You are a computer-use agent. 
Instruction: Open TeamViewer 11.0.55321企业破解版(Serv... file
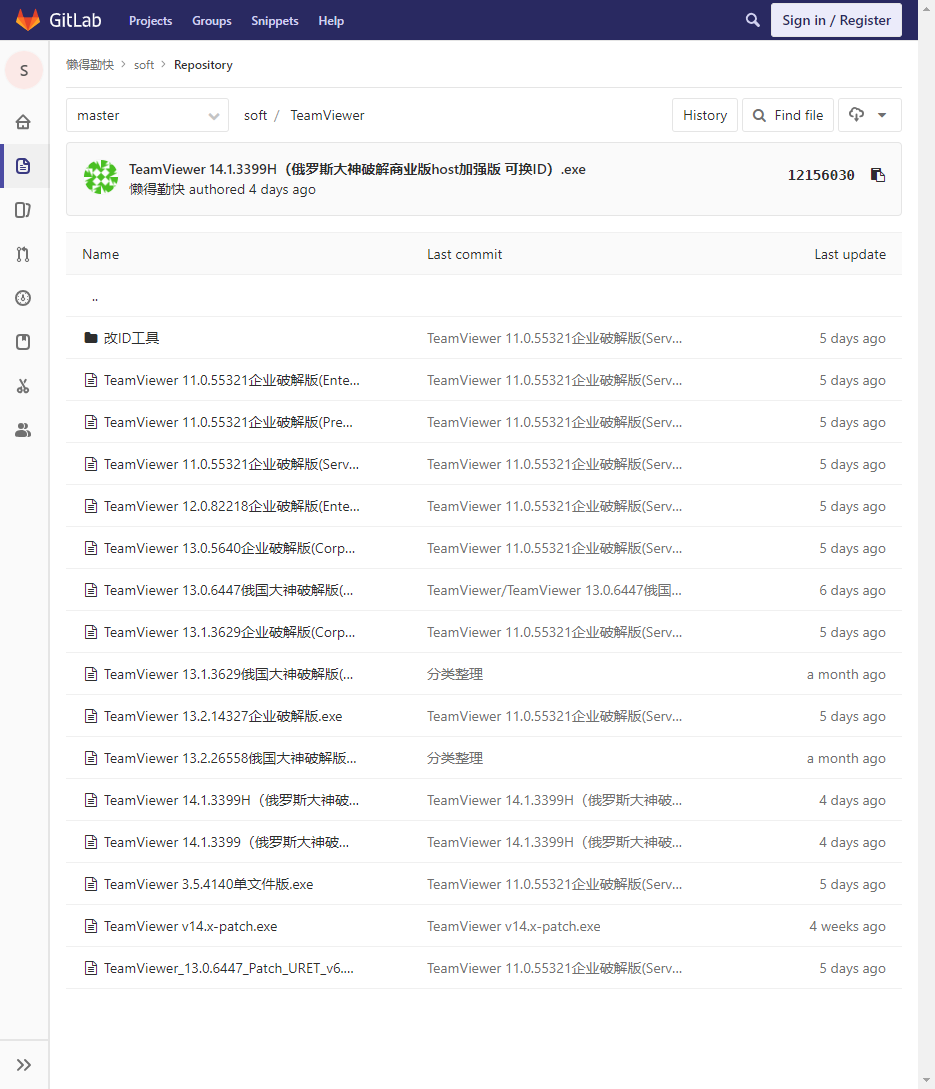click(231, 465)
